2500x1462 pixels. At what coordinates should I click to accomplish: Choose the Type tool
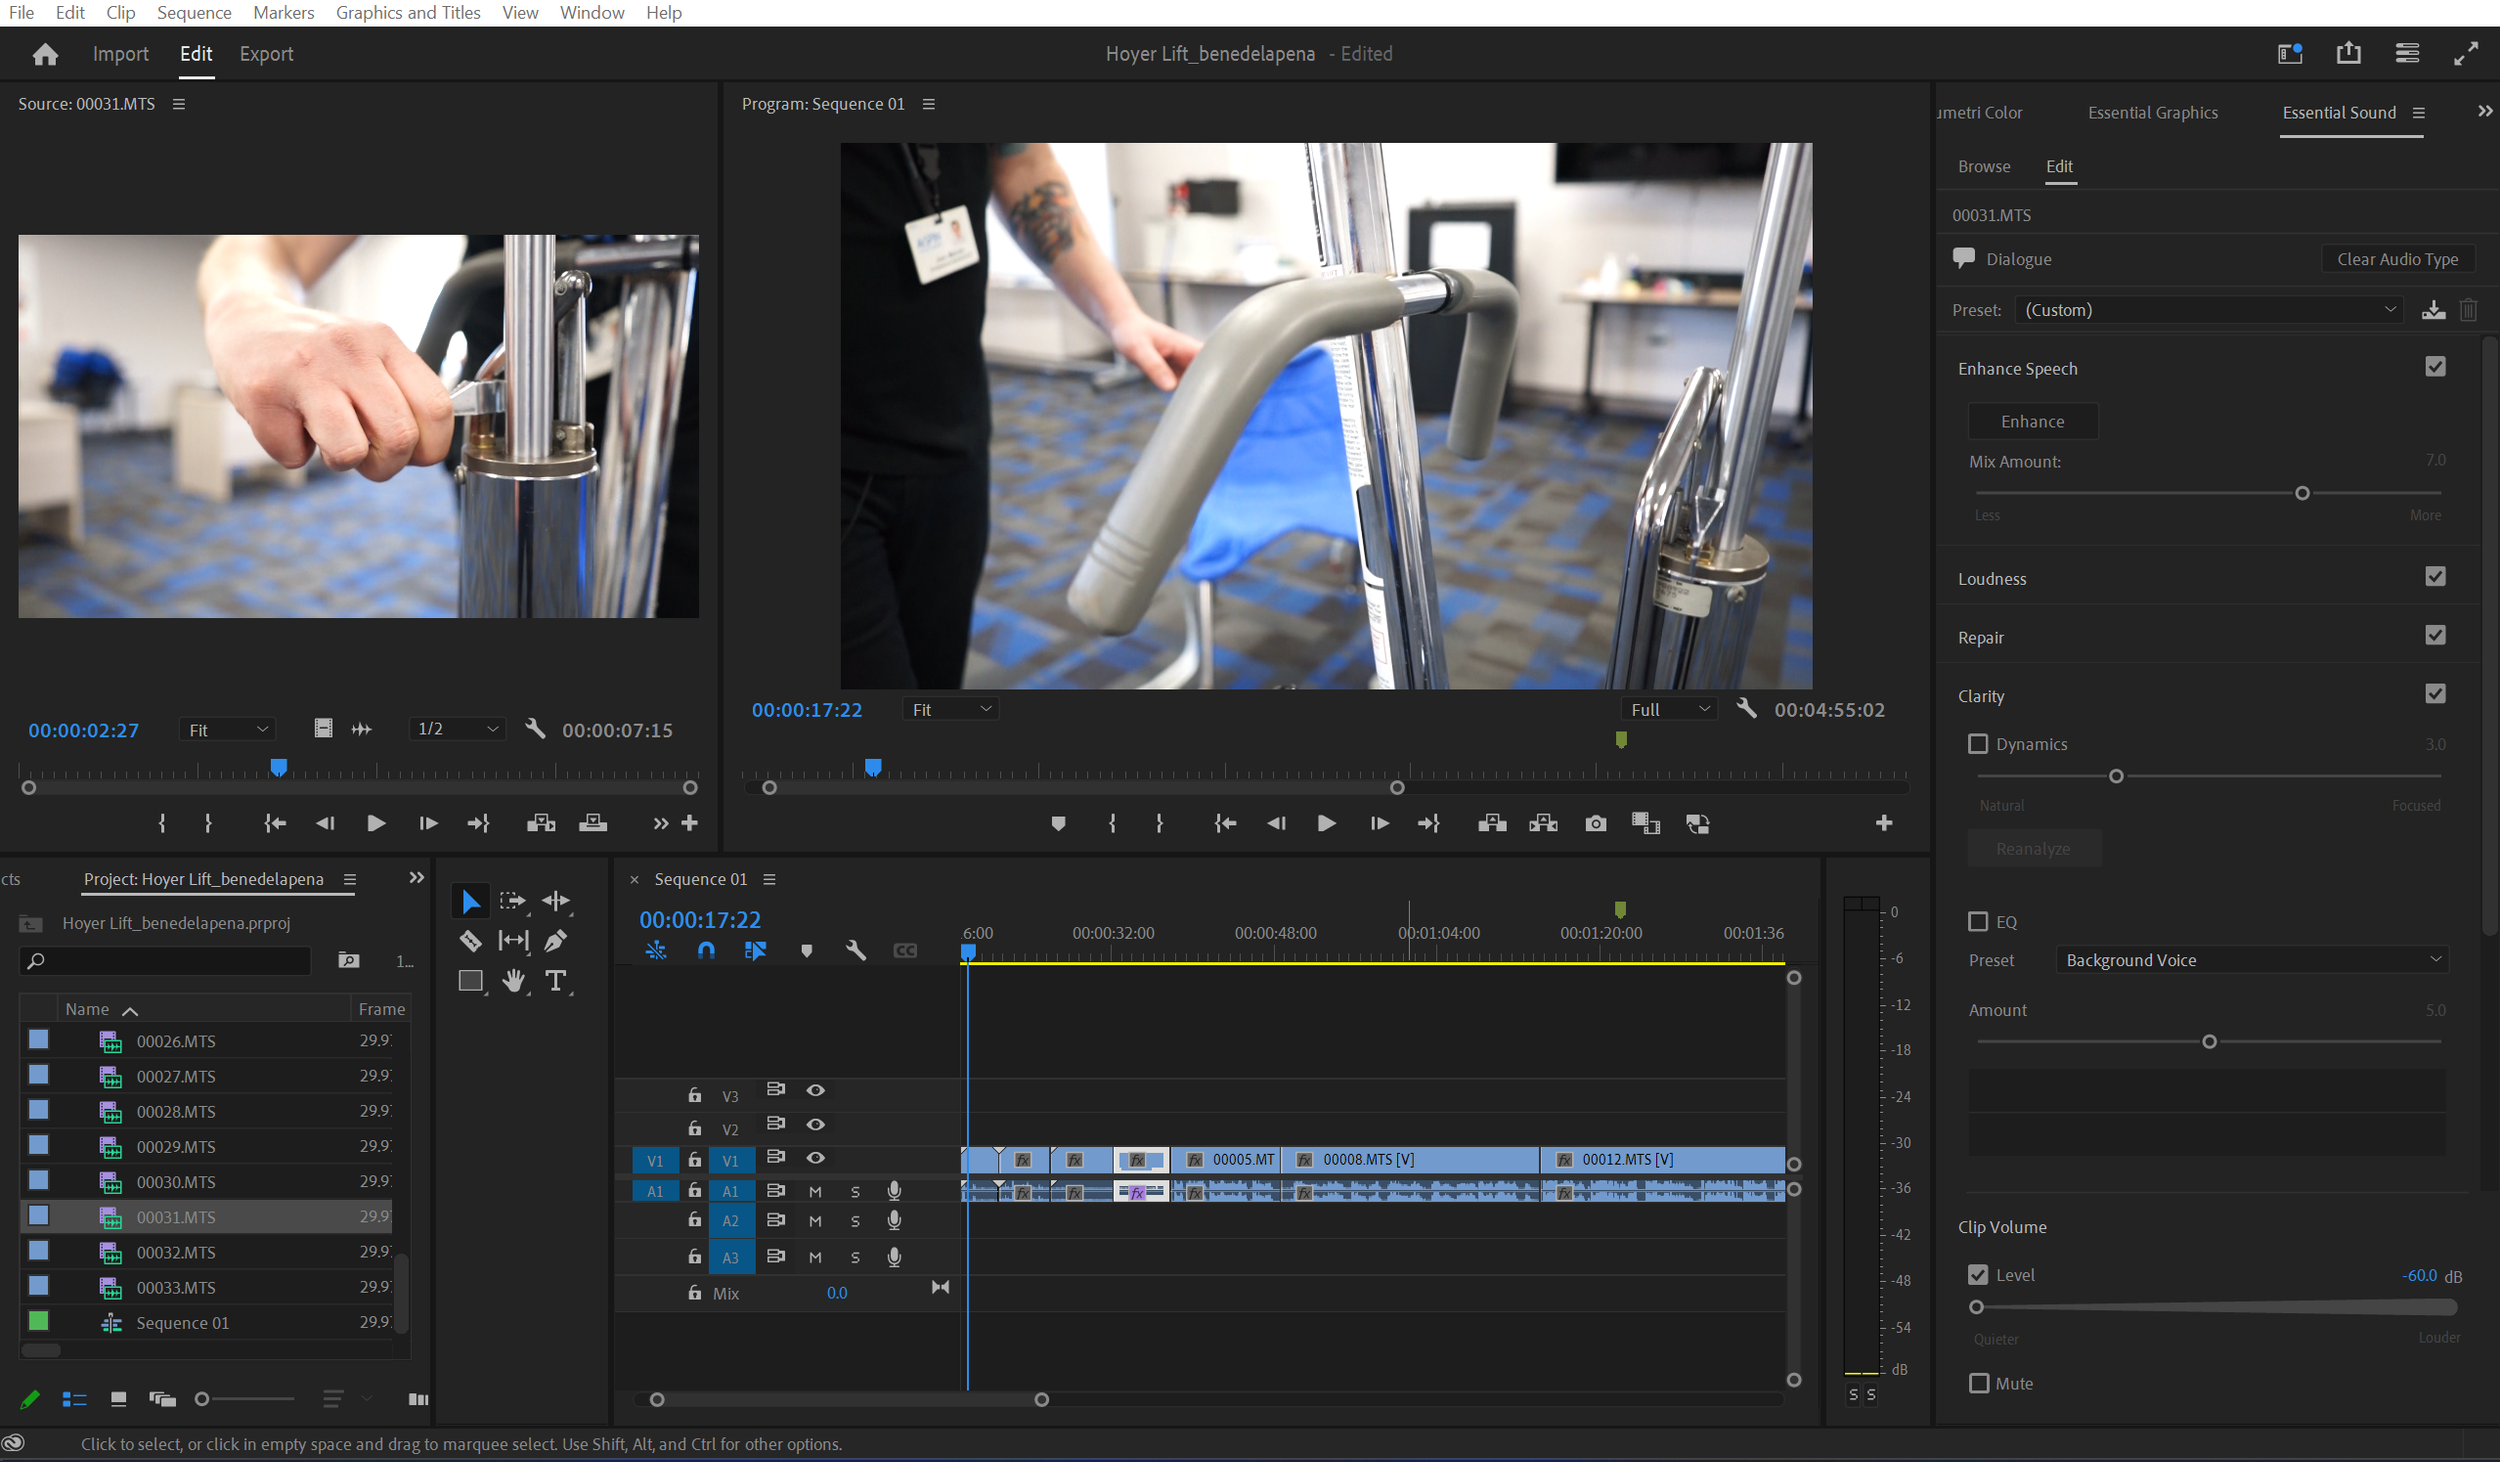pyautogui.click(x=556, y=981)
